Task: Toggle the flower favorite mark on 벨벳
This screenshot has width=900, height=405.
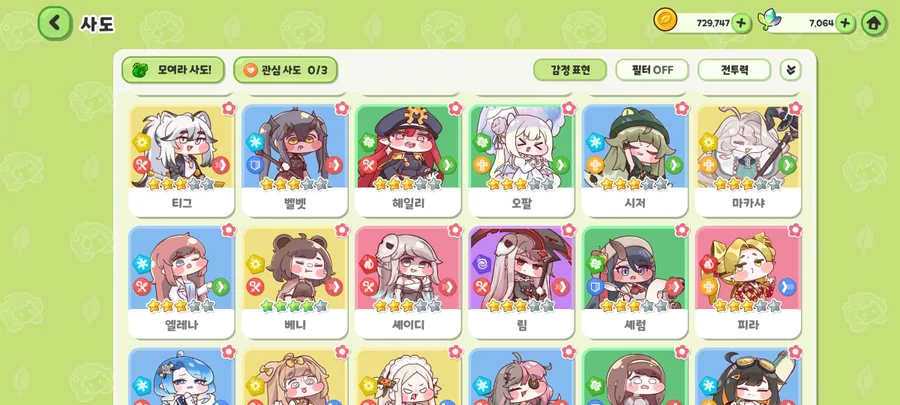Action: pos(342,108)
